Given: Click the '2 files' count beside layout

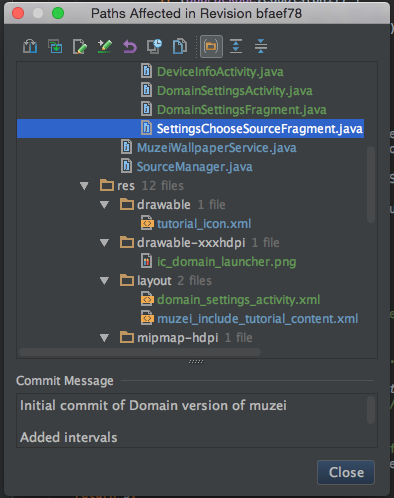Looking at the screenshot, I should coord(195,281).
